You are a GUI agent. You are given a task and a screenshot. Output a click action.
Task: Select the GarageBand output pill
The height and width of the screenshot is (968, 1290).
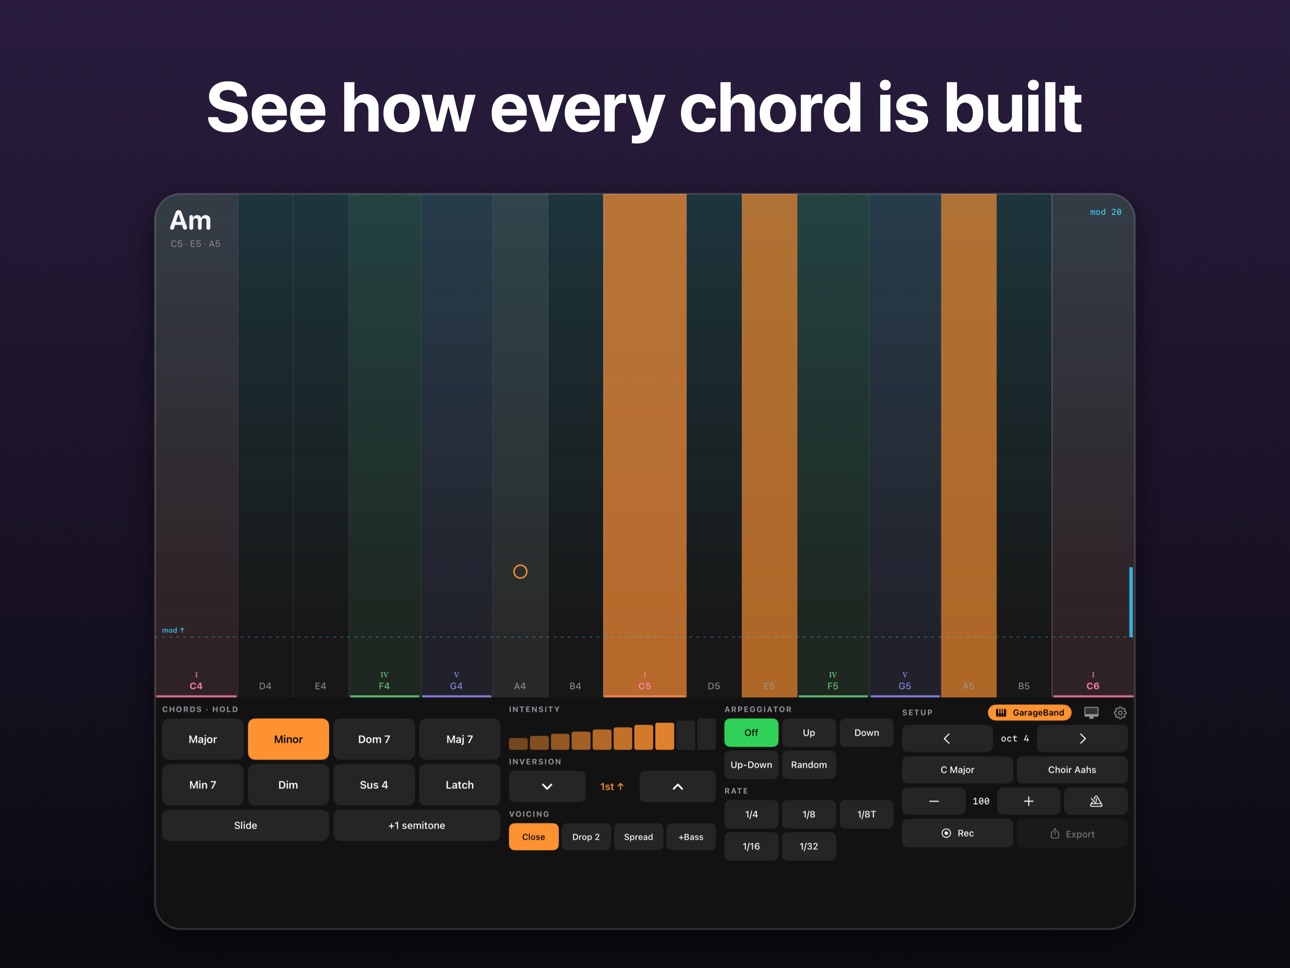[1029, 713]
